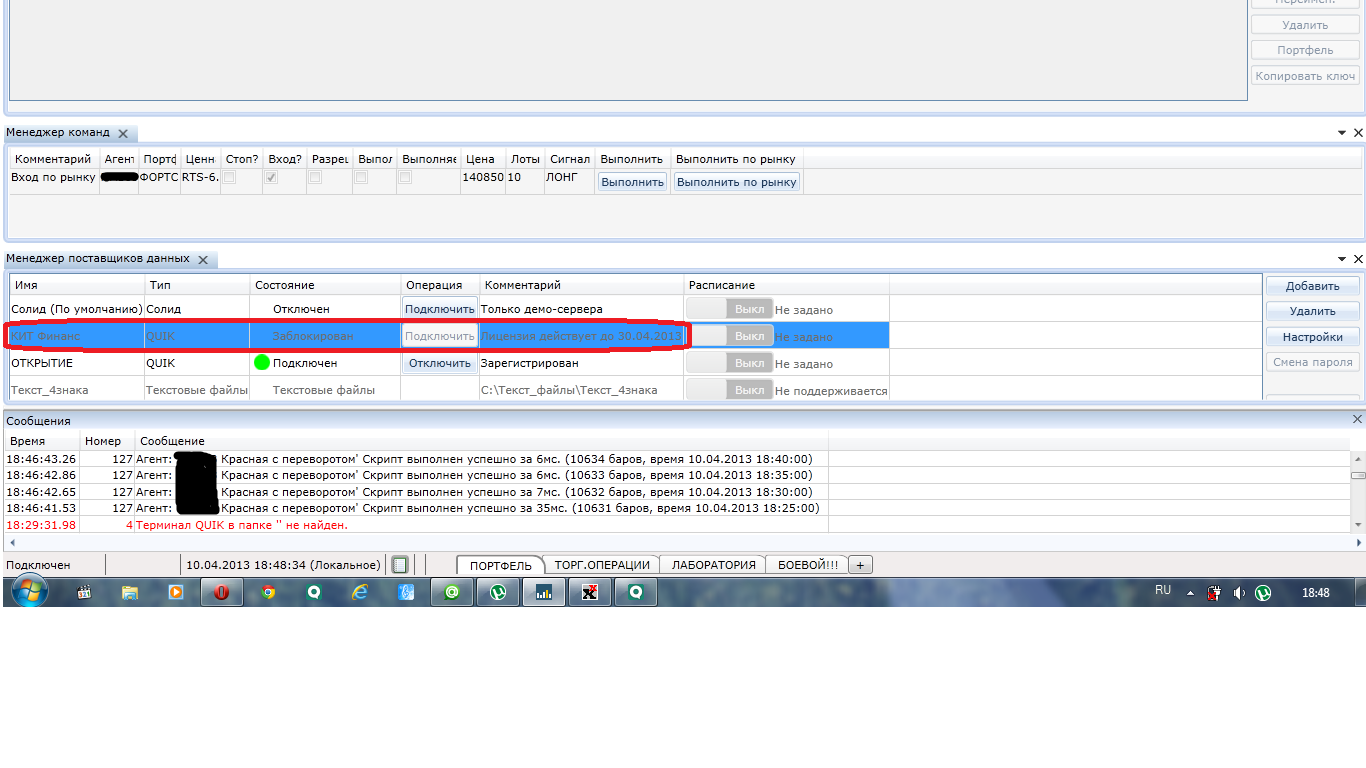
Task: Close the Менеджер команд tab
Action: [x=123, y=133]
